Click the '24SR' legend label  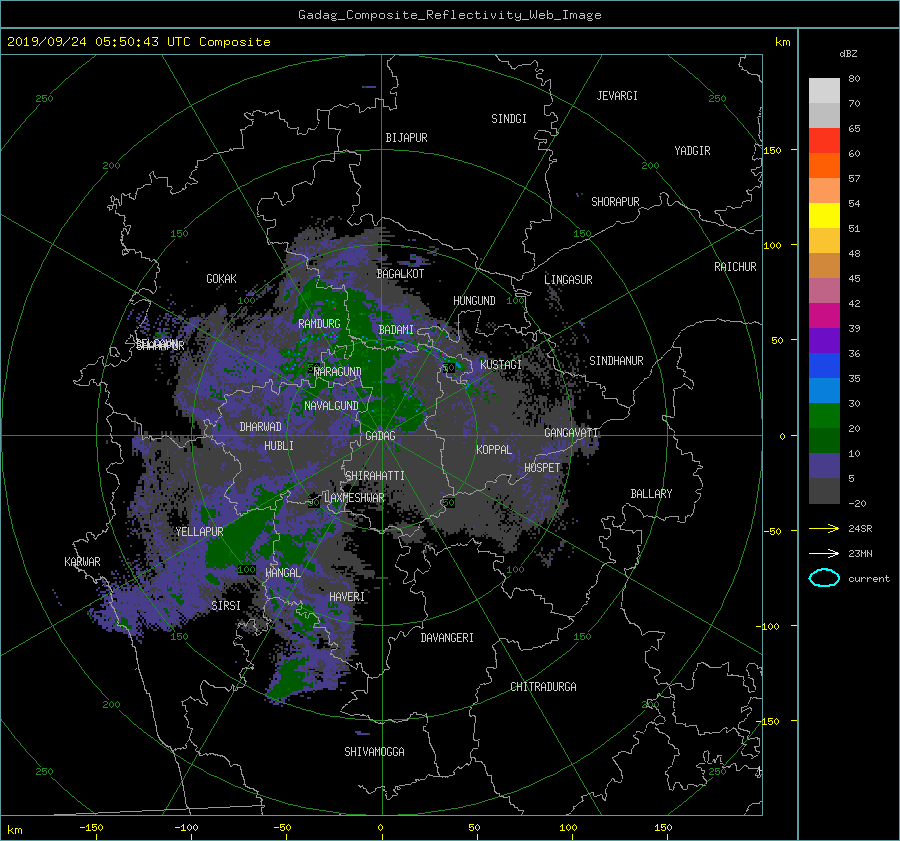[860, 529]
